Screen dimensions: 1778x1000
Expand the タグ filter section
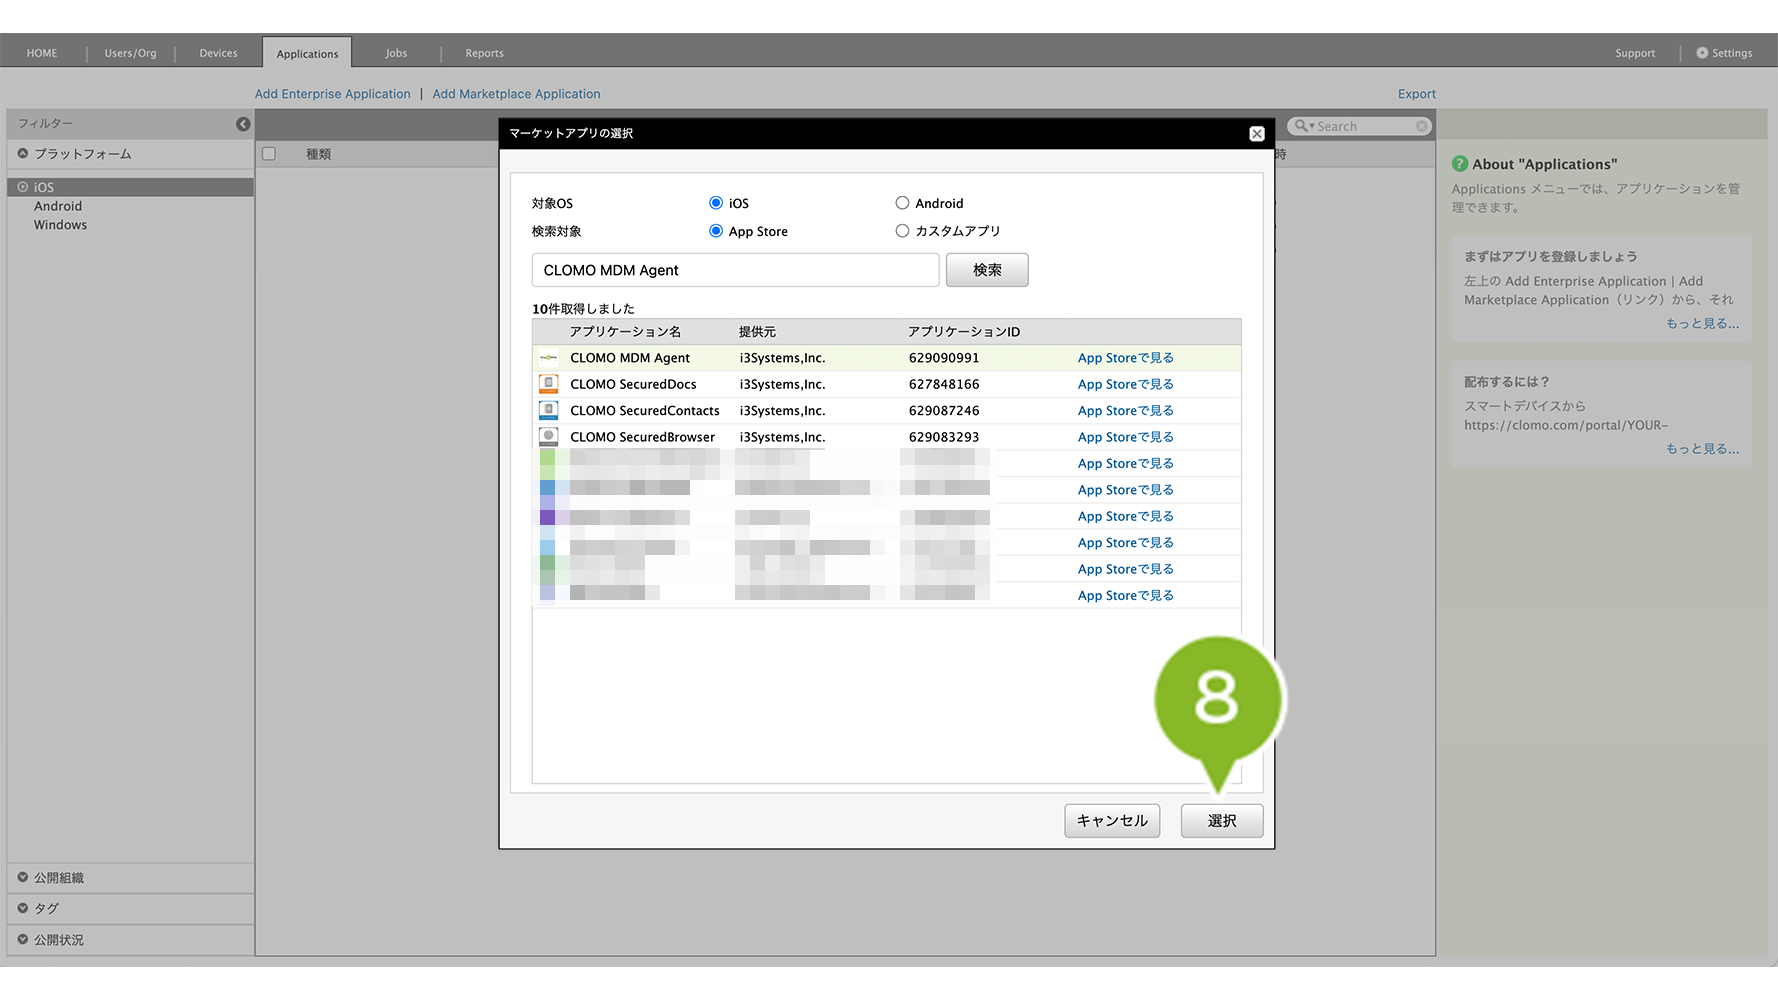point(23,909)
